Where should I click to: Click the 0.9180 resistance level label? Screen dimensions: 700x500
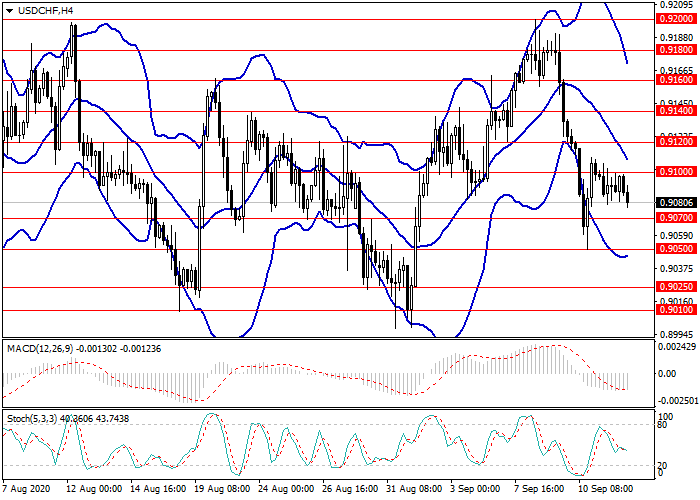coord(669,49)
